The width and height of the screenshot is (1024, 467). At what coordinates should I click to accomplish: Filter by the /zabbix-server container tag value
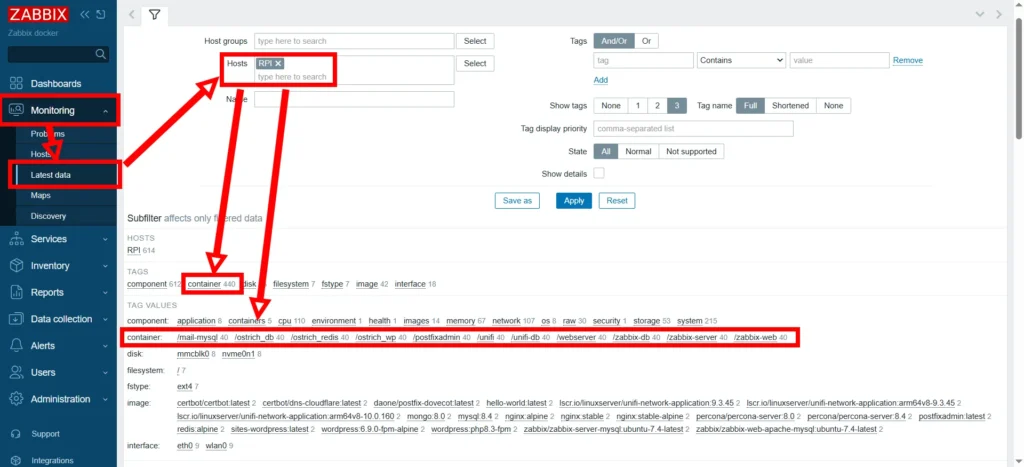coord(692,338)
